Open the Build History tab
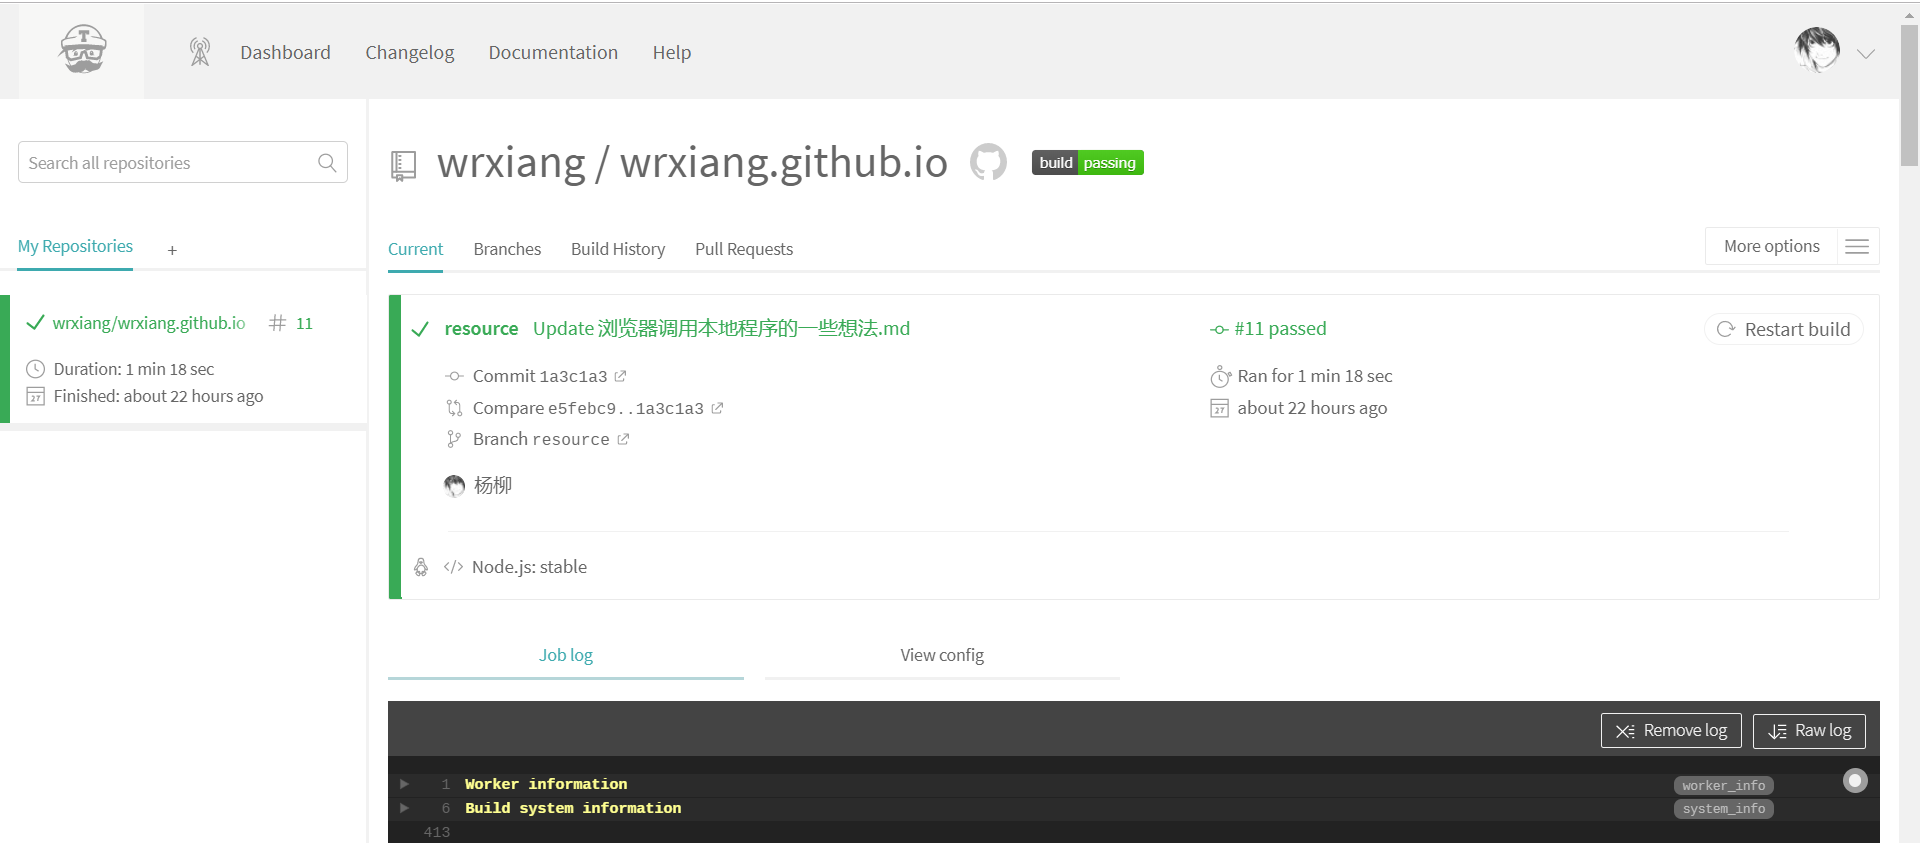The height and width of the screenshot is (843, 1920). (x=618, y=249)
